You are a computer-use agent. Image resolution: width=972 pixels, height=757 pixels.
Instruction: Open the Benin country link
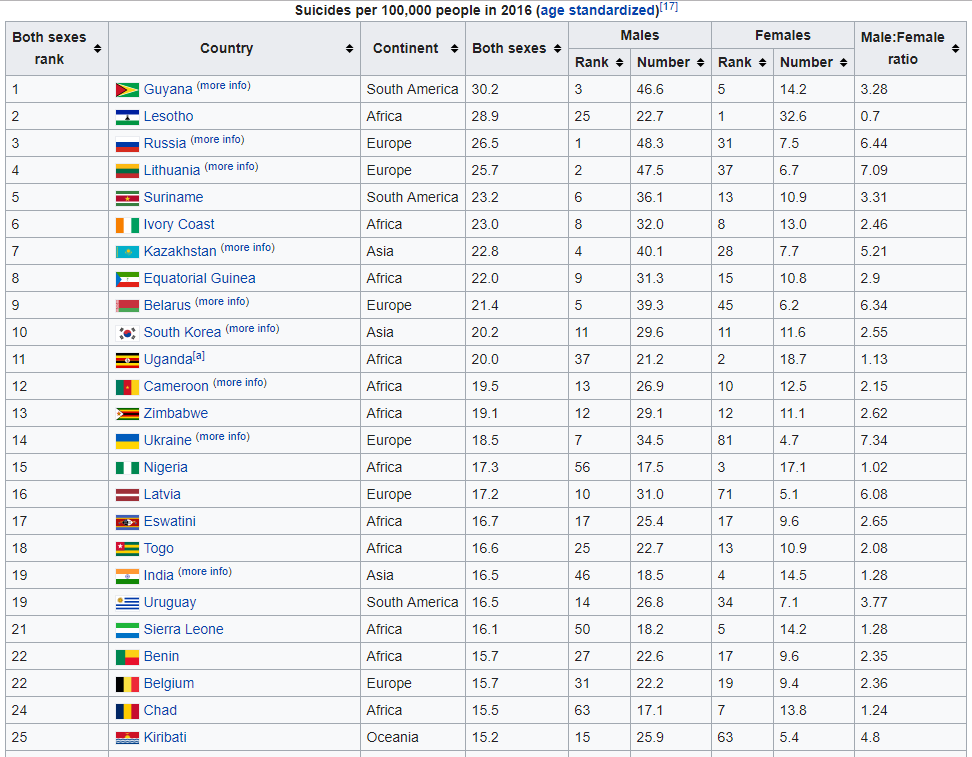tap(161, 656)
